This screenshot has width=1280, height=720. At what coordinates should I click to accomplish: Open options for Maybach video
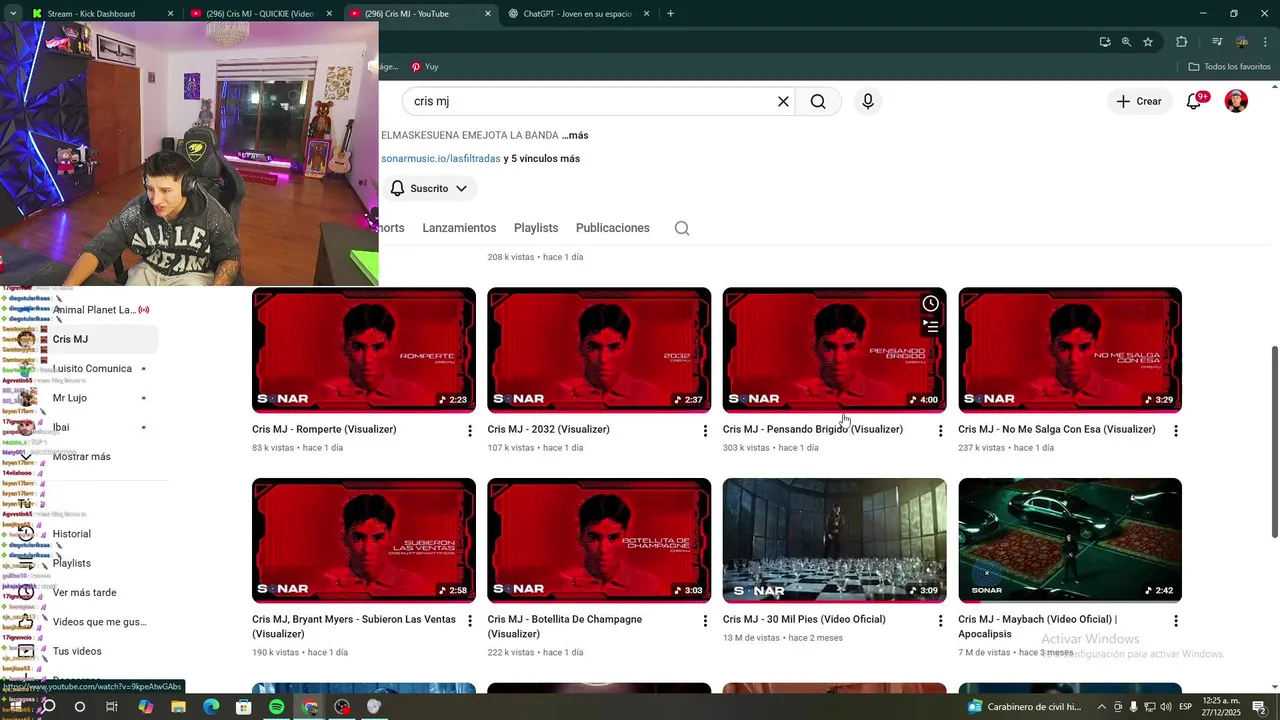1176,621
